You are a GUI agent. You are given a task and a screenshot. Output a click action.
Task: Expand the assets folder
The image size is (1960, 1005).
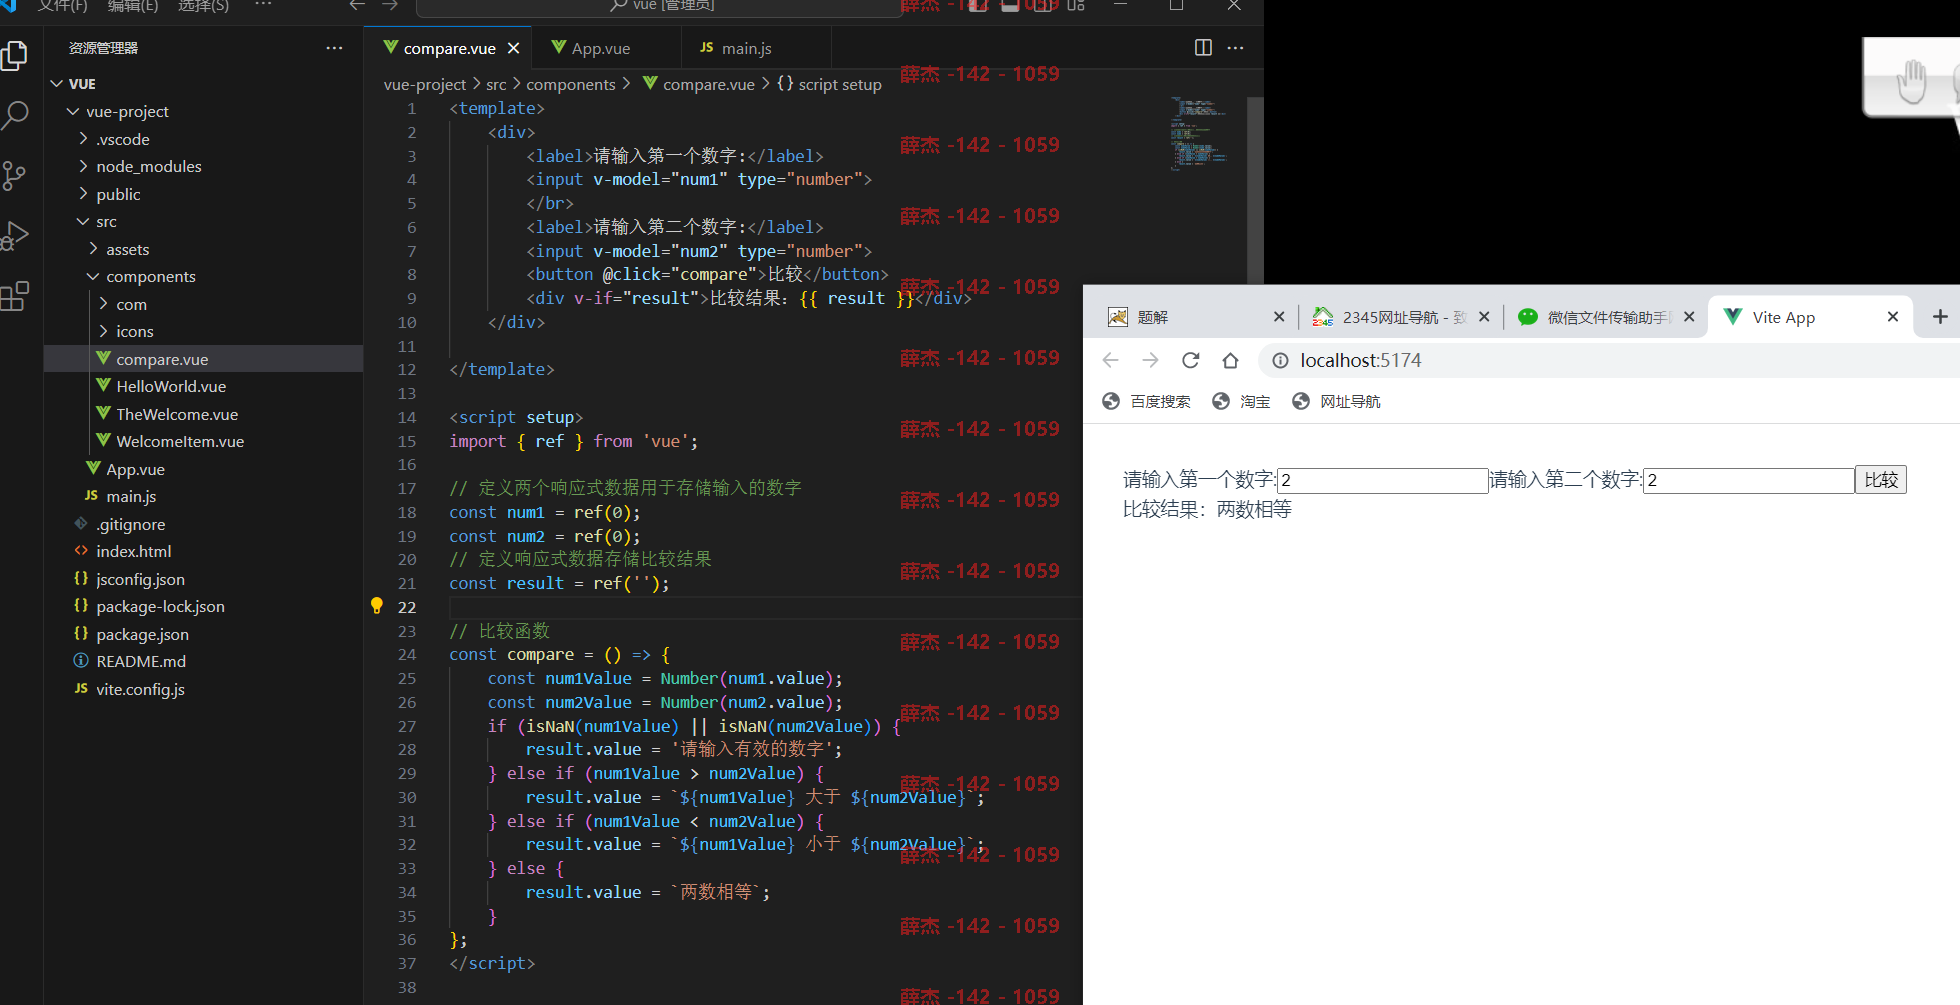coord(93,249)
